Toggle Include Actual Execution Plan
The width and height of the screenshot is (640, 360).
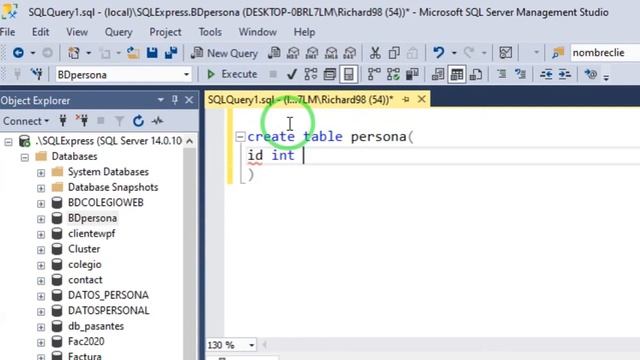tap(374, 74)
